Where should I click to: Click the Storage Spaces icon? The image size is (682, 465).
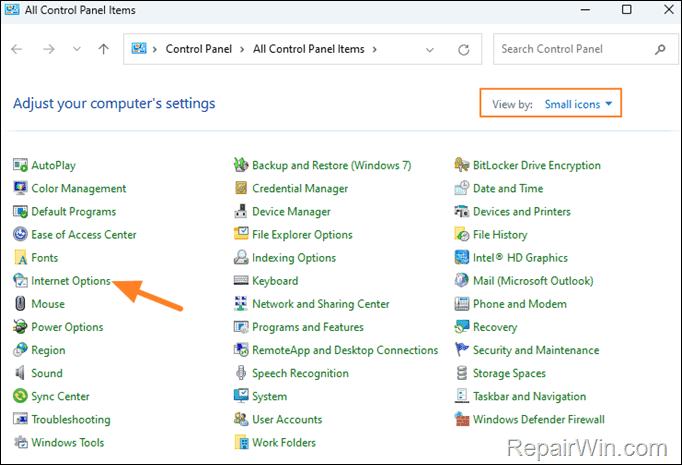(462, 373)
